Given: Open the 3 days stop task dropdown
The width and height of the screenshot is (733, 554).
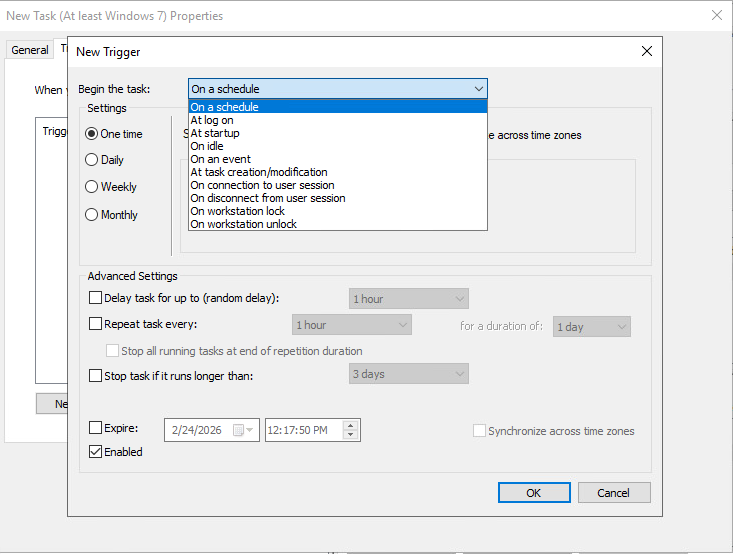Looking at the screenshot, I should coord(409,374).
